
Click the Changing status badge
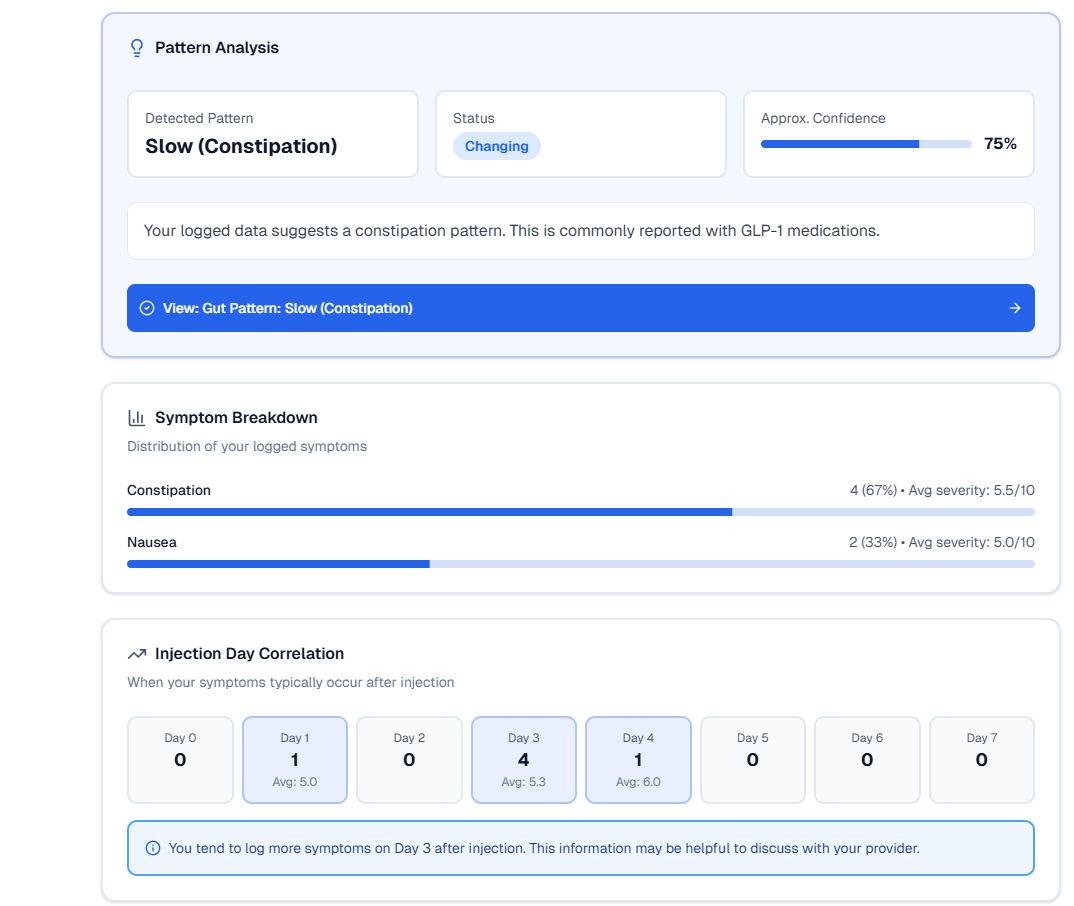point(496,146)
